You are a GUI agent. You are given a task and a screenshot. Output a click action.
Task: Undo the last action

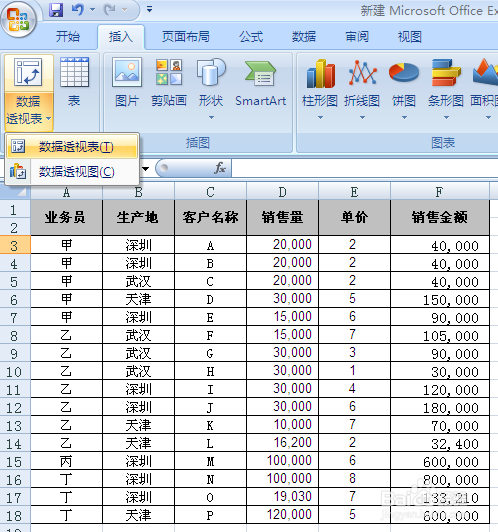pyautogui.click(x=78, y=10)
